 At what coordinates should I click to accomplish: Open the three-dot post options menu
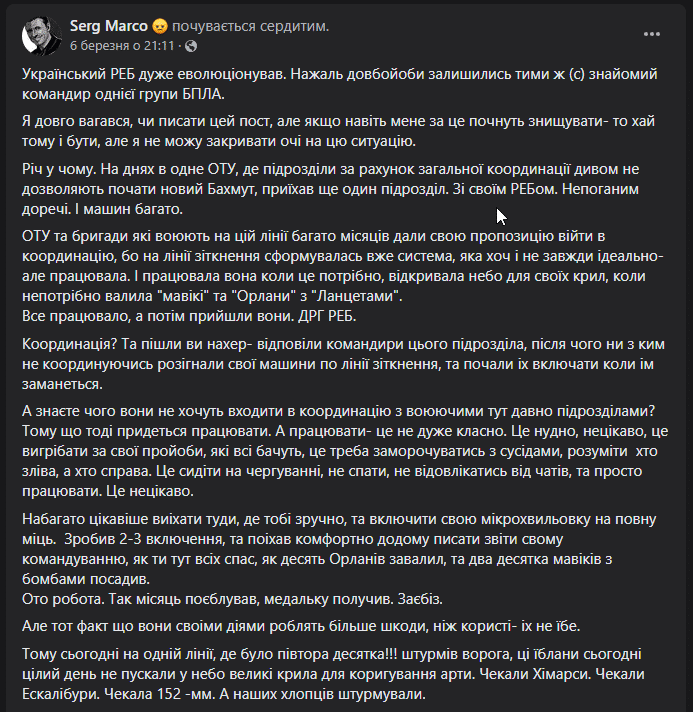651,35
